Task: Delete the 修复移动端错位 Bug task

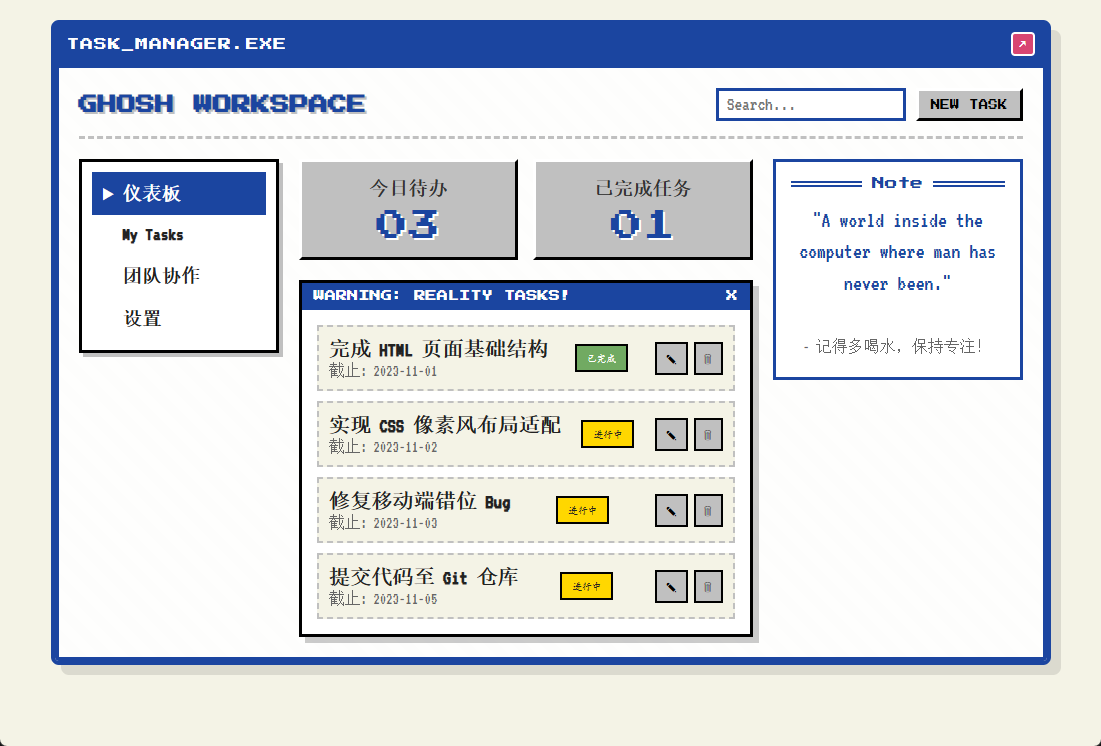Action: point(708,511)
